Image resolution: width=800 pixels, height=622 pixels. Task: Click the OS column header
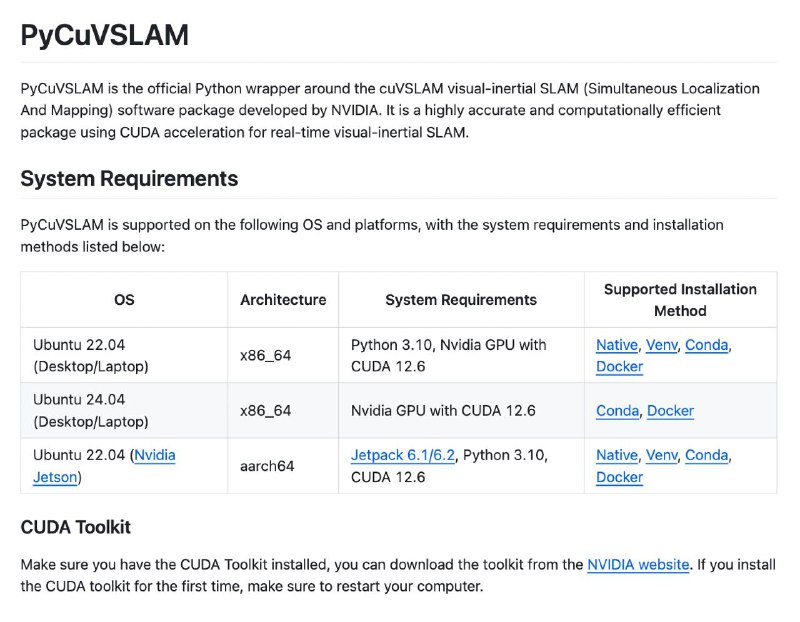pyautogui.click(x=124, y=300)
